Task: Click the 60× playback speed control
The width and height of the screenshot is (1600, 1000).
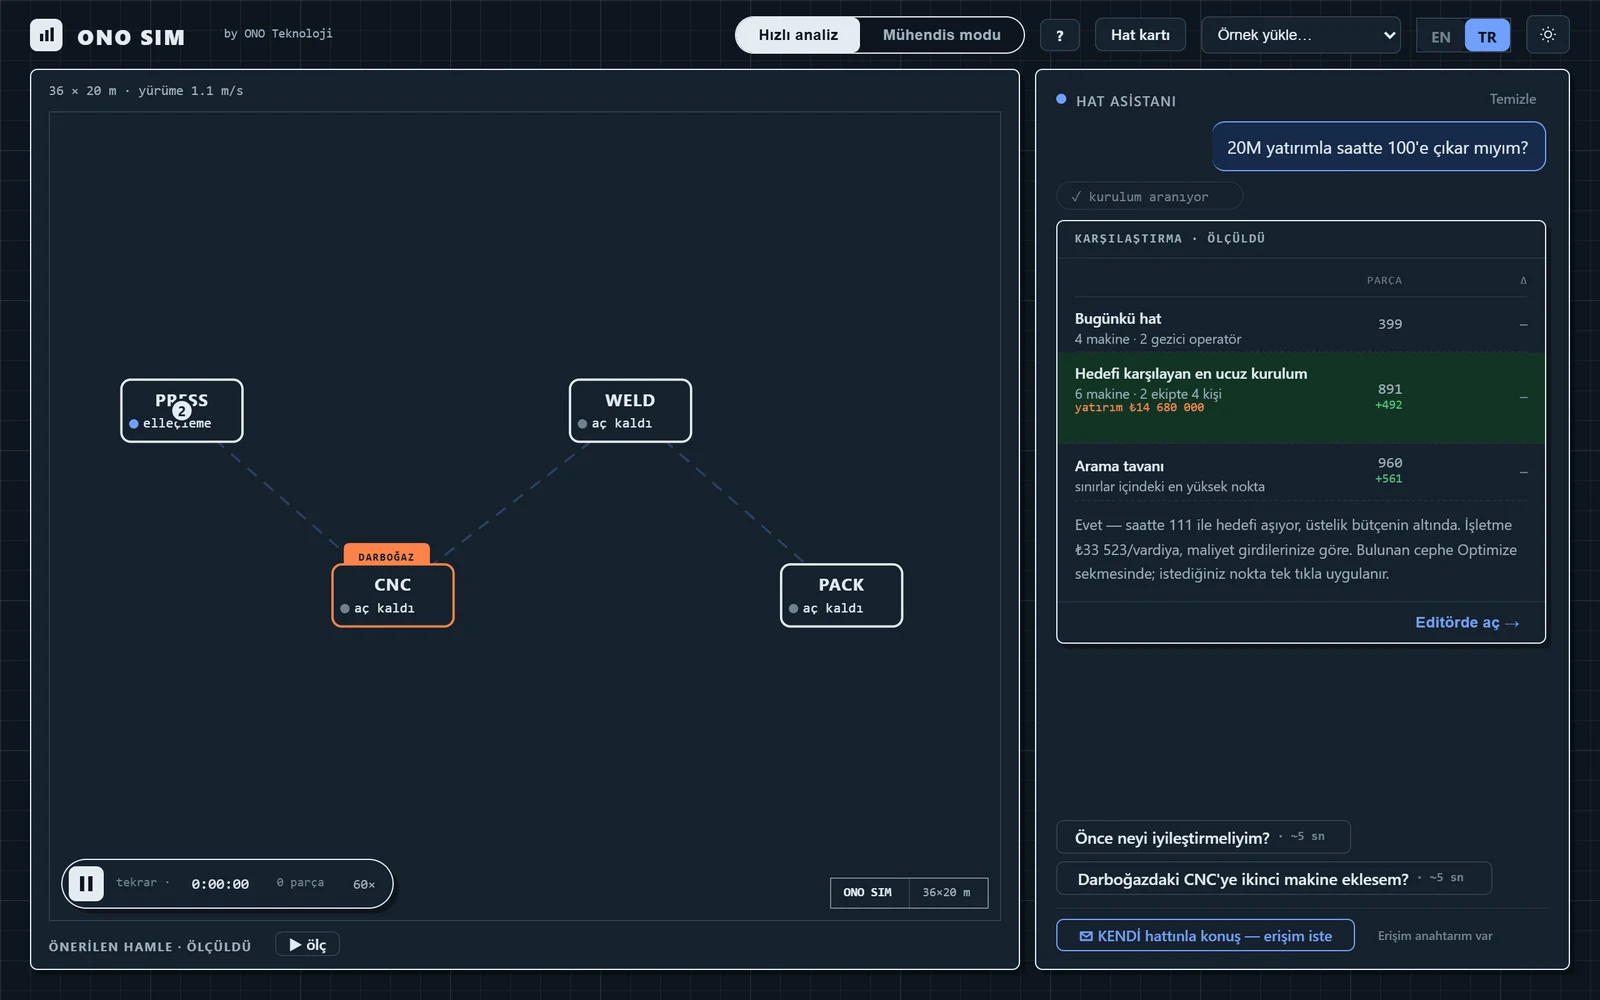Action: click(364, 884)
